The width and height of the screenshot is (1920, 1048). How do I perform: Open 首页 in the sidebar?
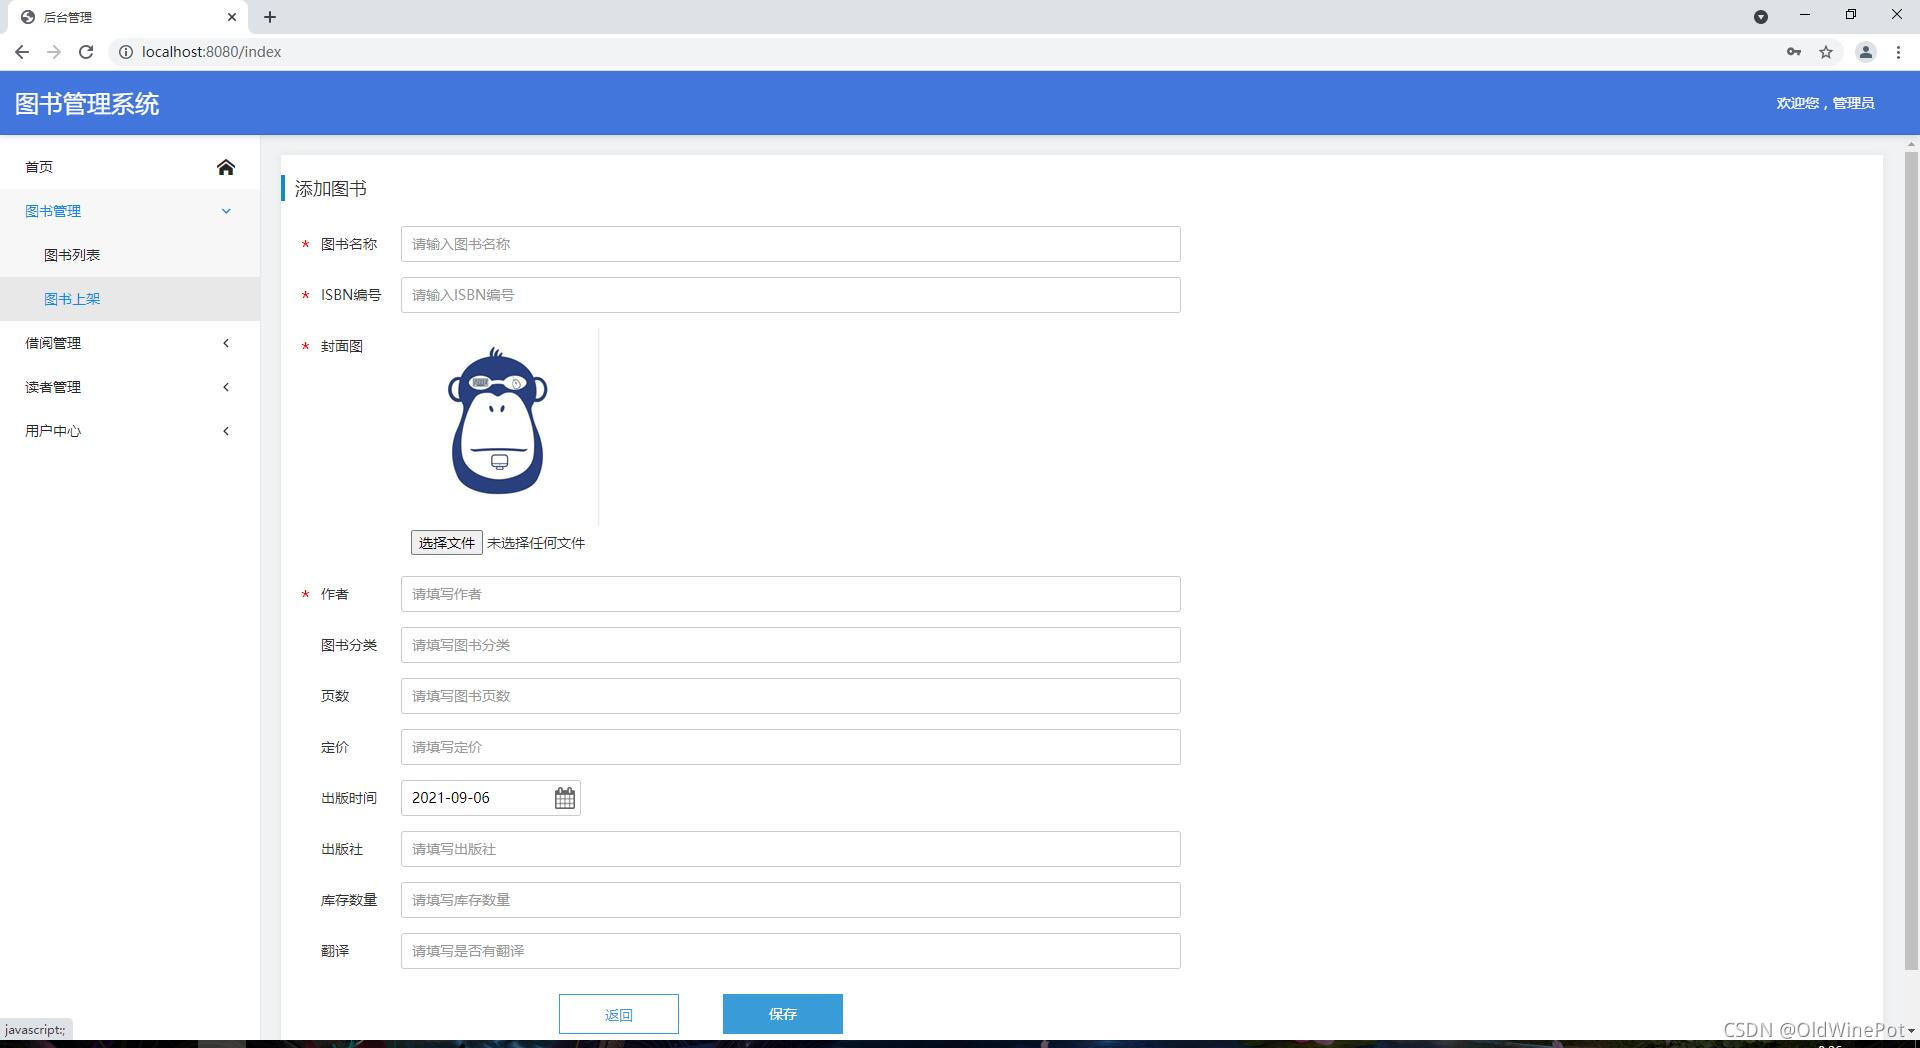[x=130, y=167]
